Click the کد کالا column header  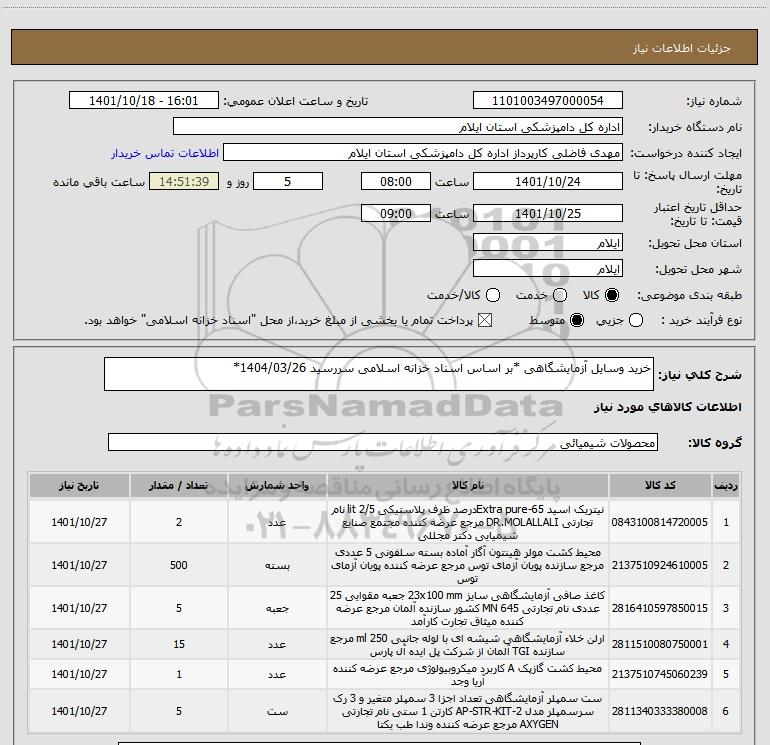pos(660,485)
